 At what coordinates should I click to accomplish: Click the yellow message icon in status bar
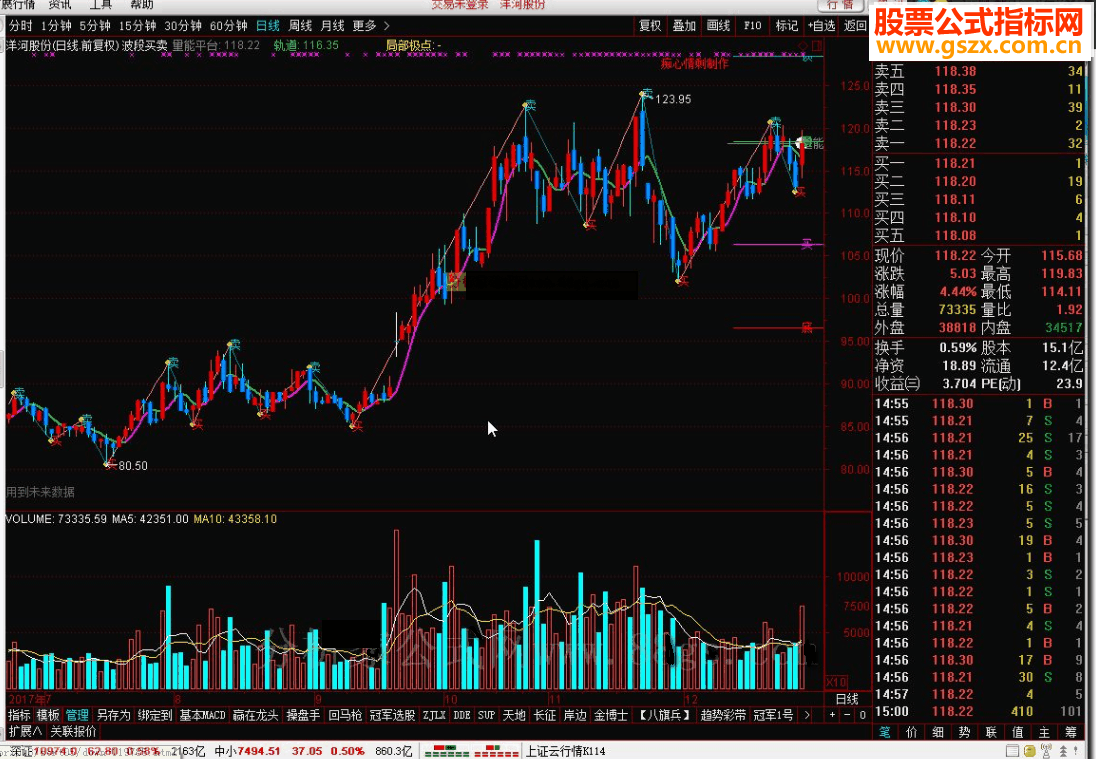pyautogui.click(x=1030, y=751)
